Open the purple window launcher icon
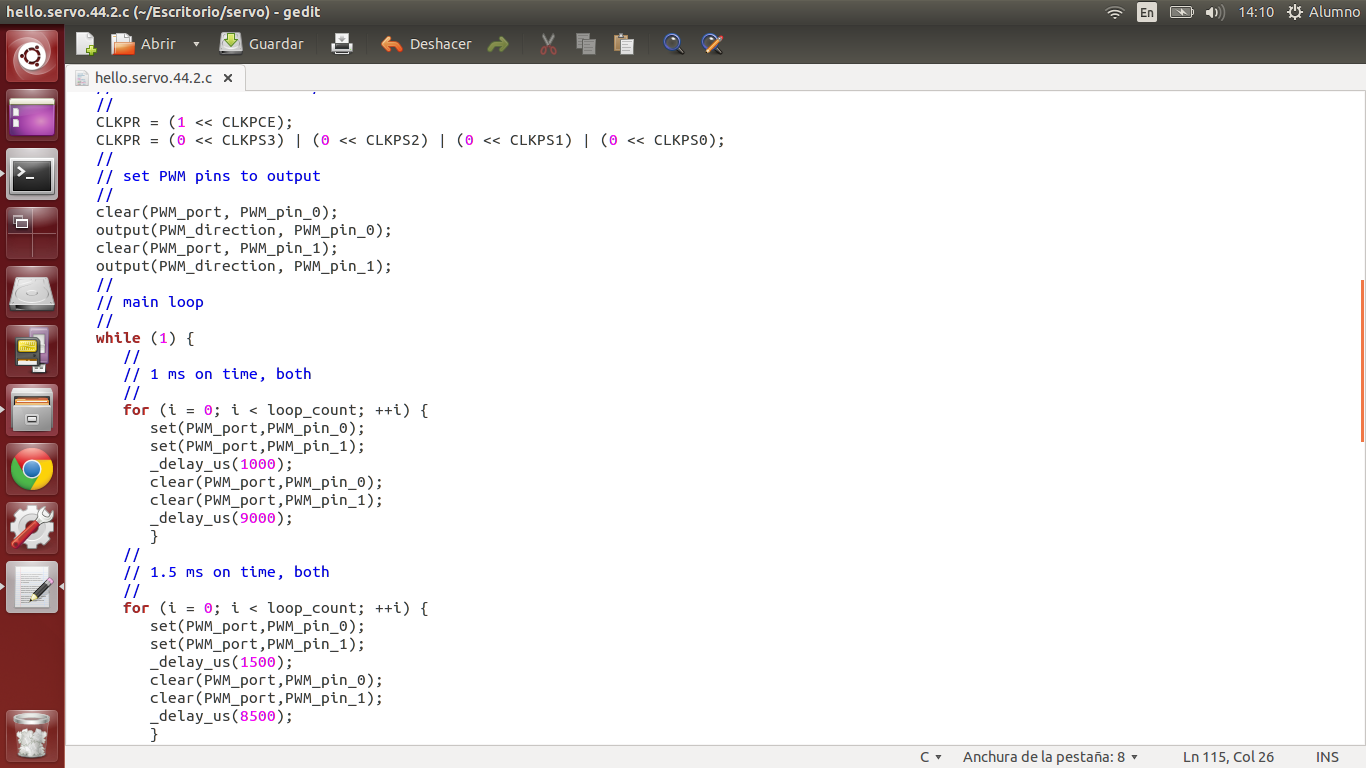Screen dimensions: 1366x768 coord(33,117)
